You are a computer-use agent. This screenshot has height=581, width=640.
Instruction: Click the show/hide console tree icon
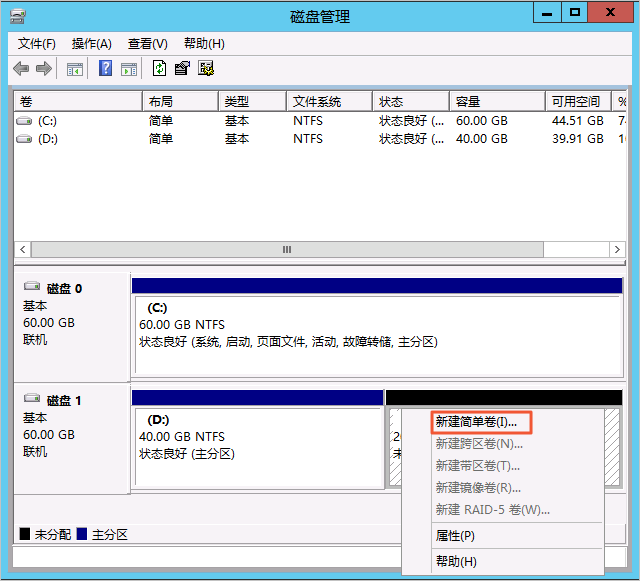(74, 68)
